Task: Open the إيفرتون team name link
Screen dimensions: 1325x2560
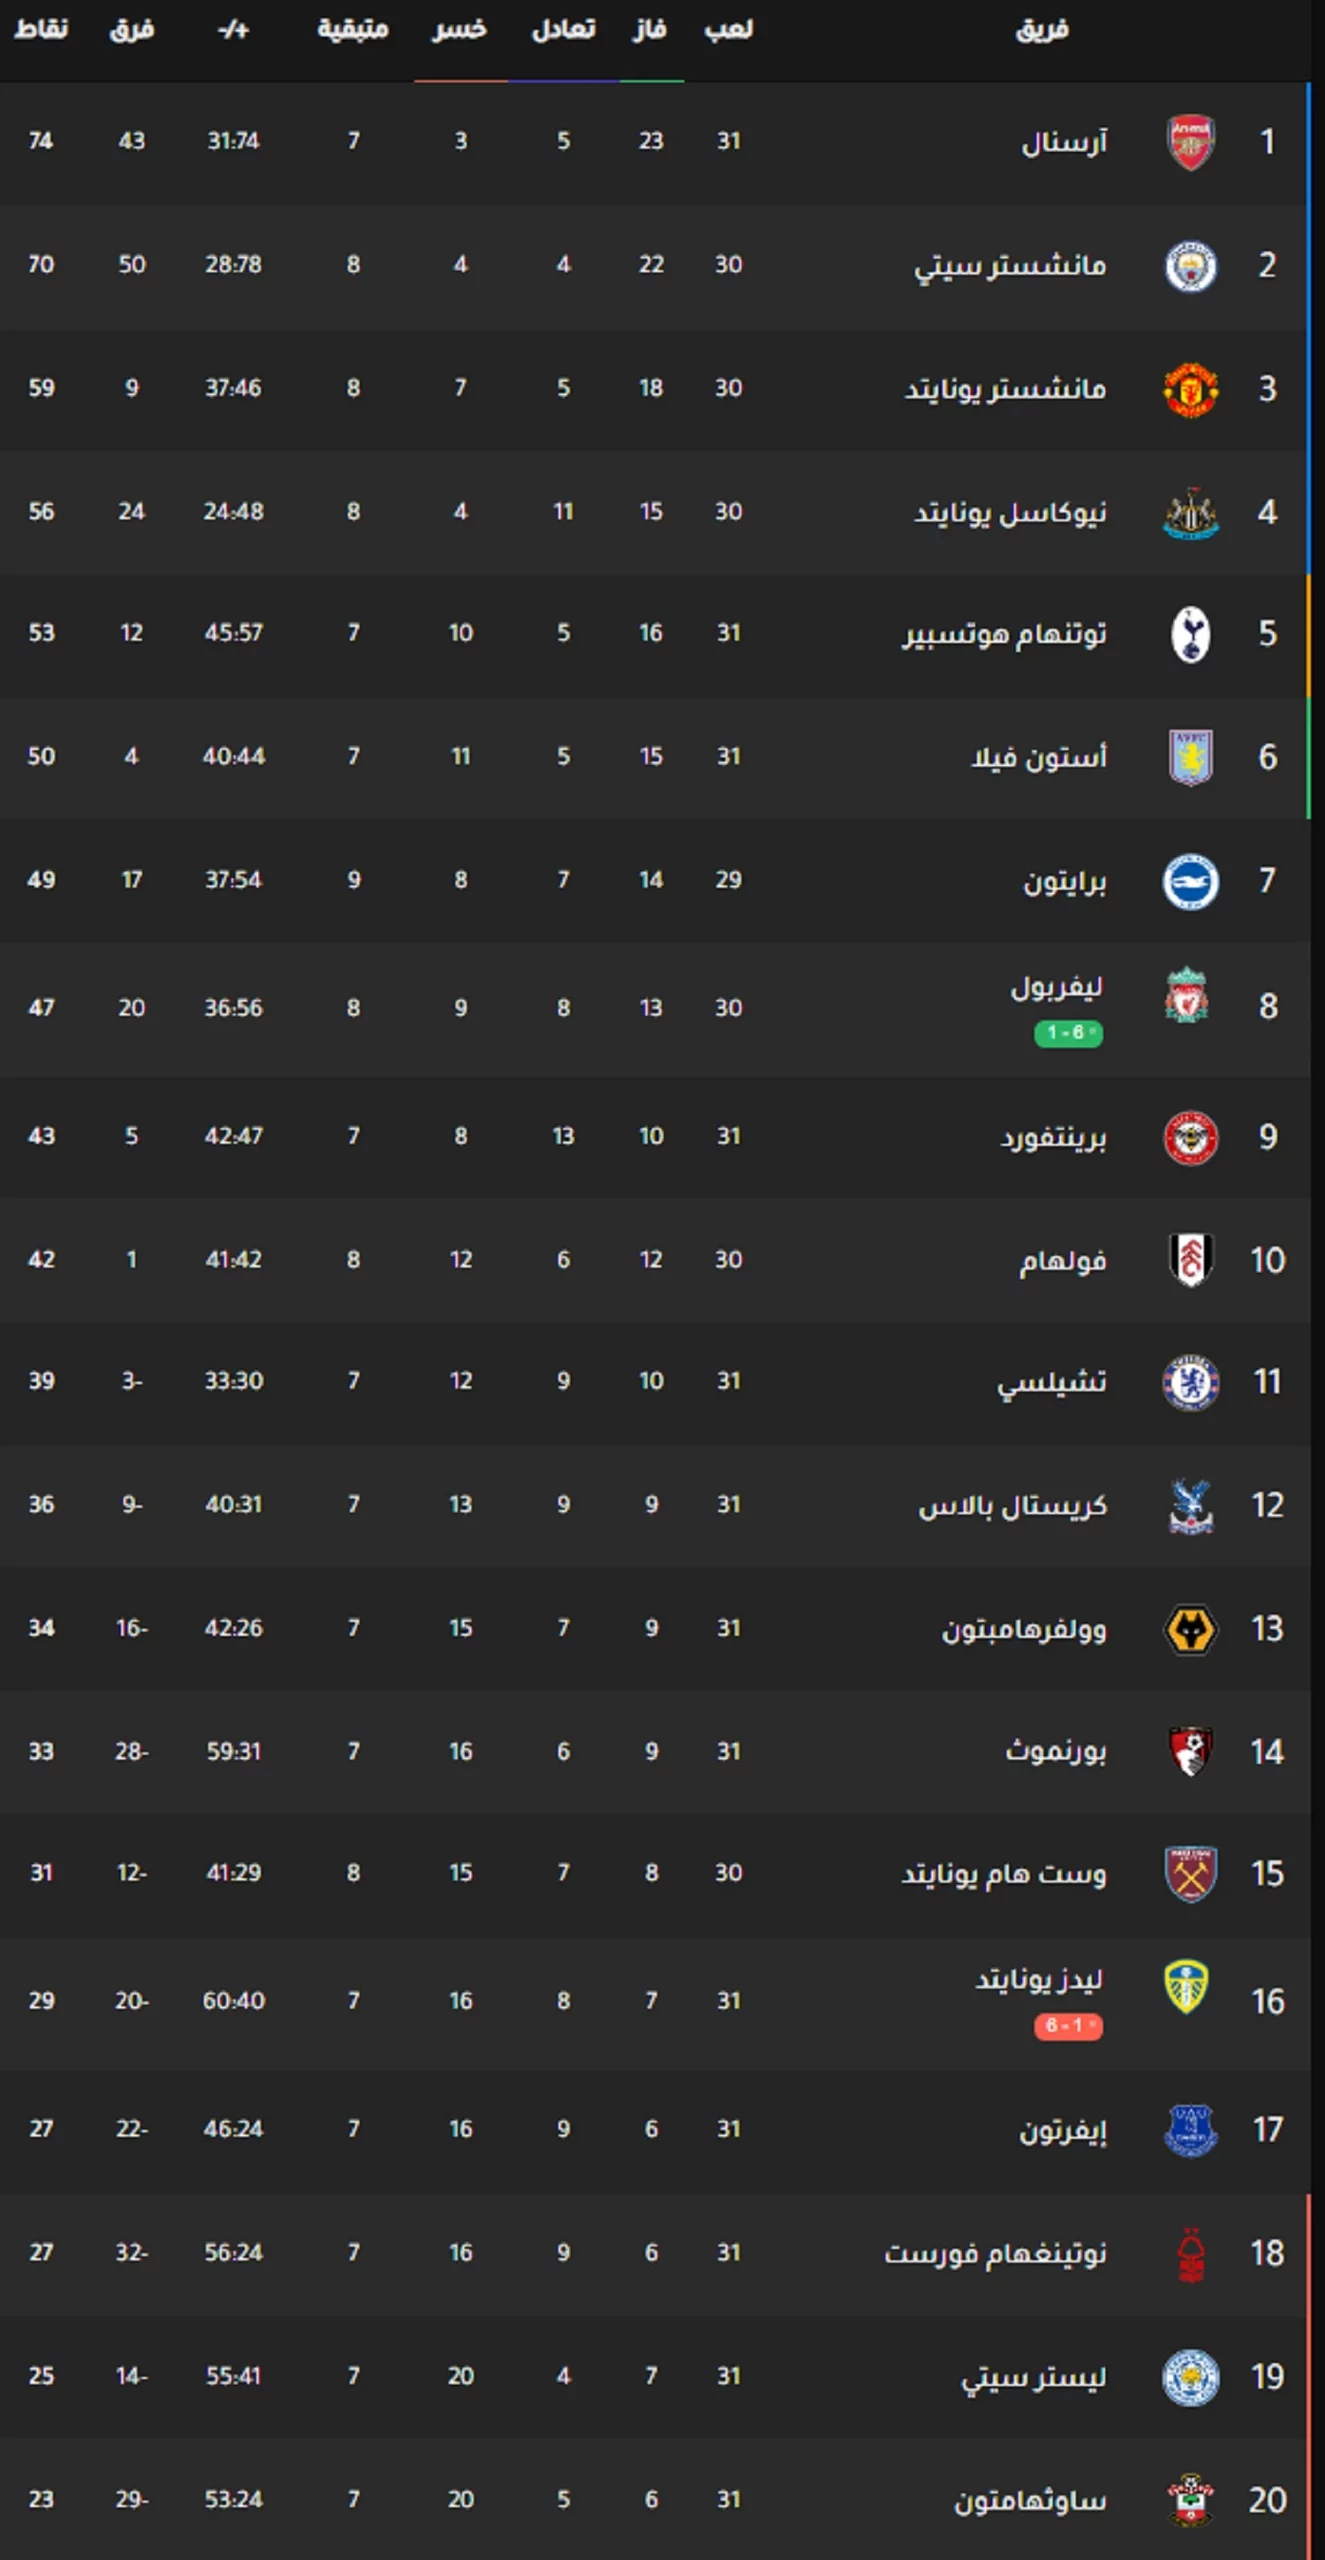Action: point(1063,2130)
